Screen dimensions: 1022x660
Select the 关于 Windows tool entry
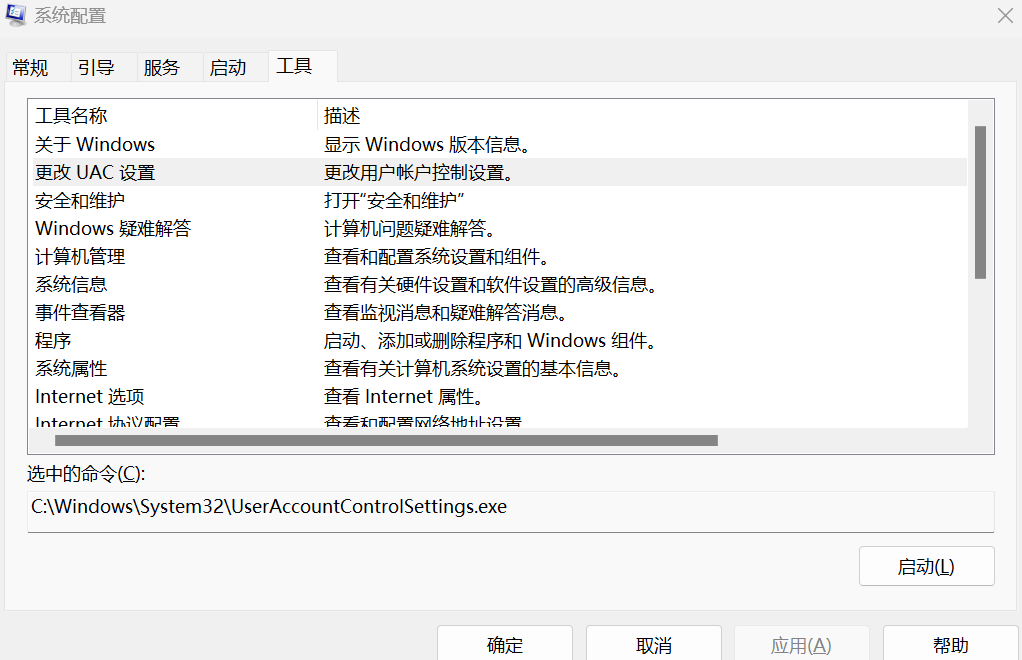point(96,145)
